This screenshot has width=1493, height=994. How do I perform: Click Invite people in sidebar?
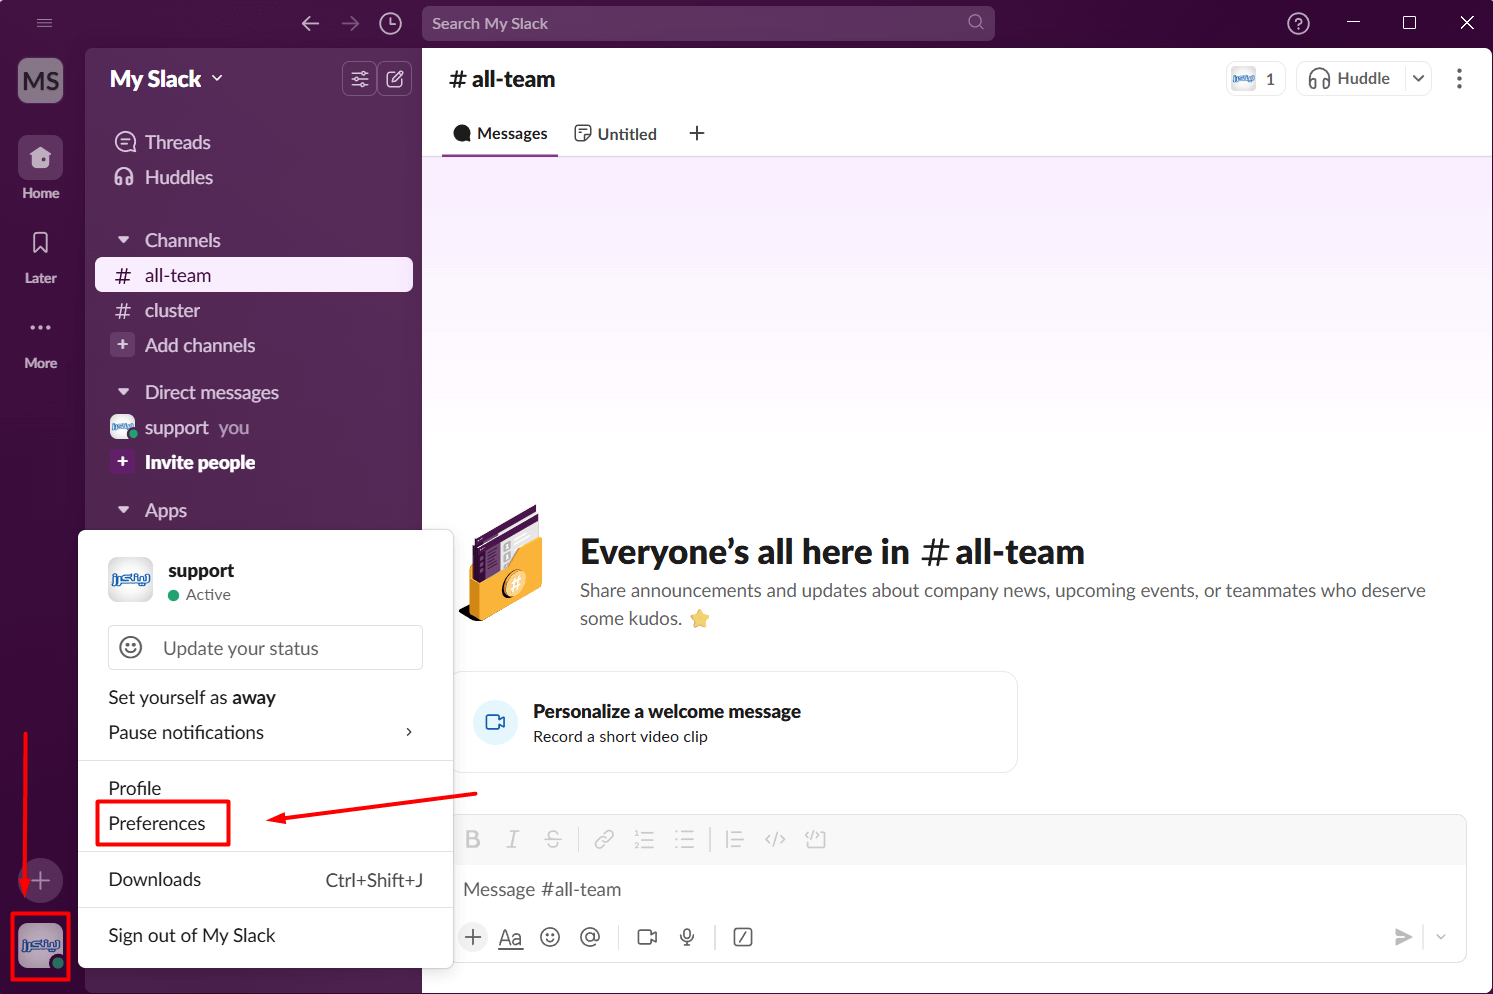[x=199, y=462]
